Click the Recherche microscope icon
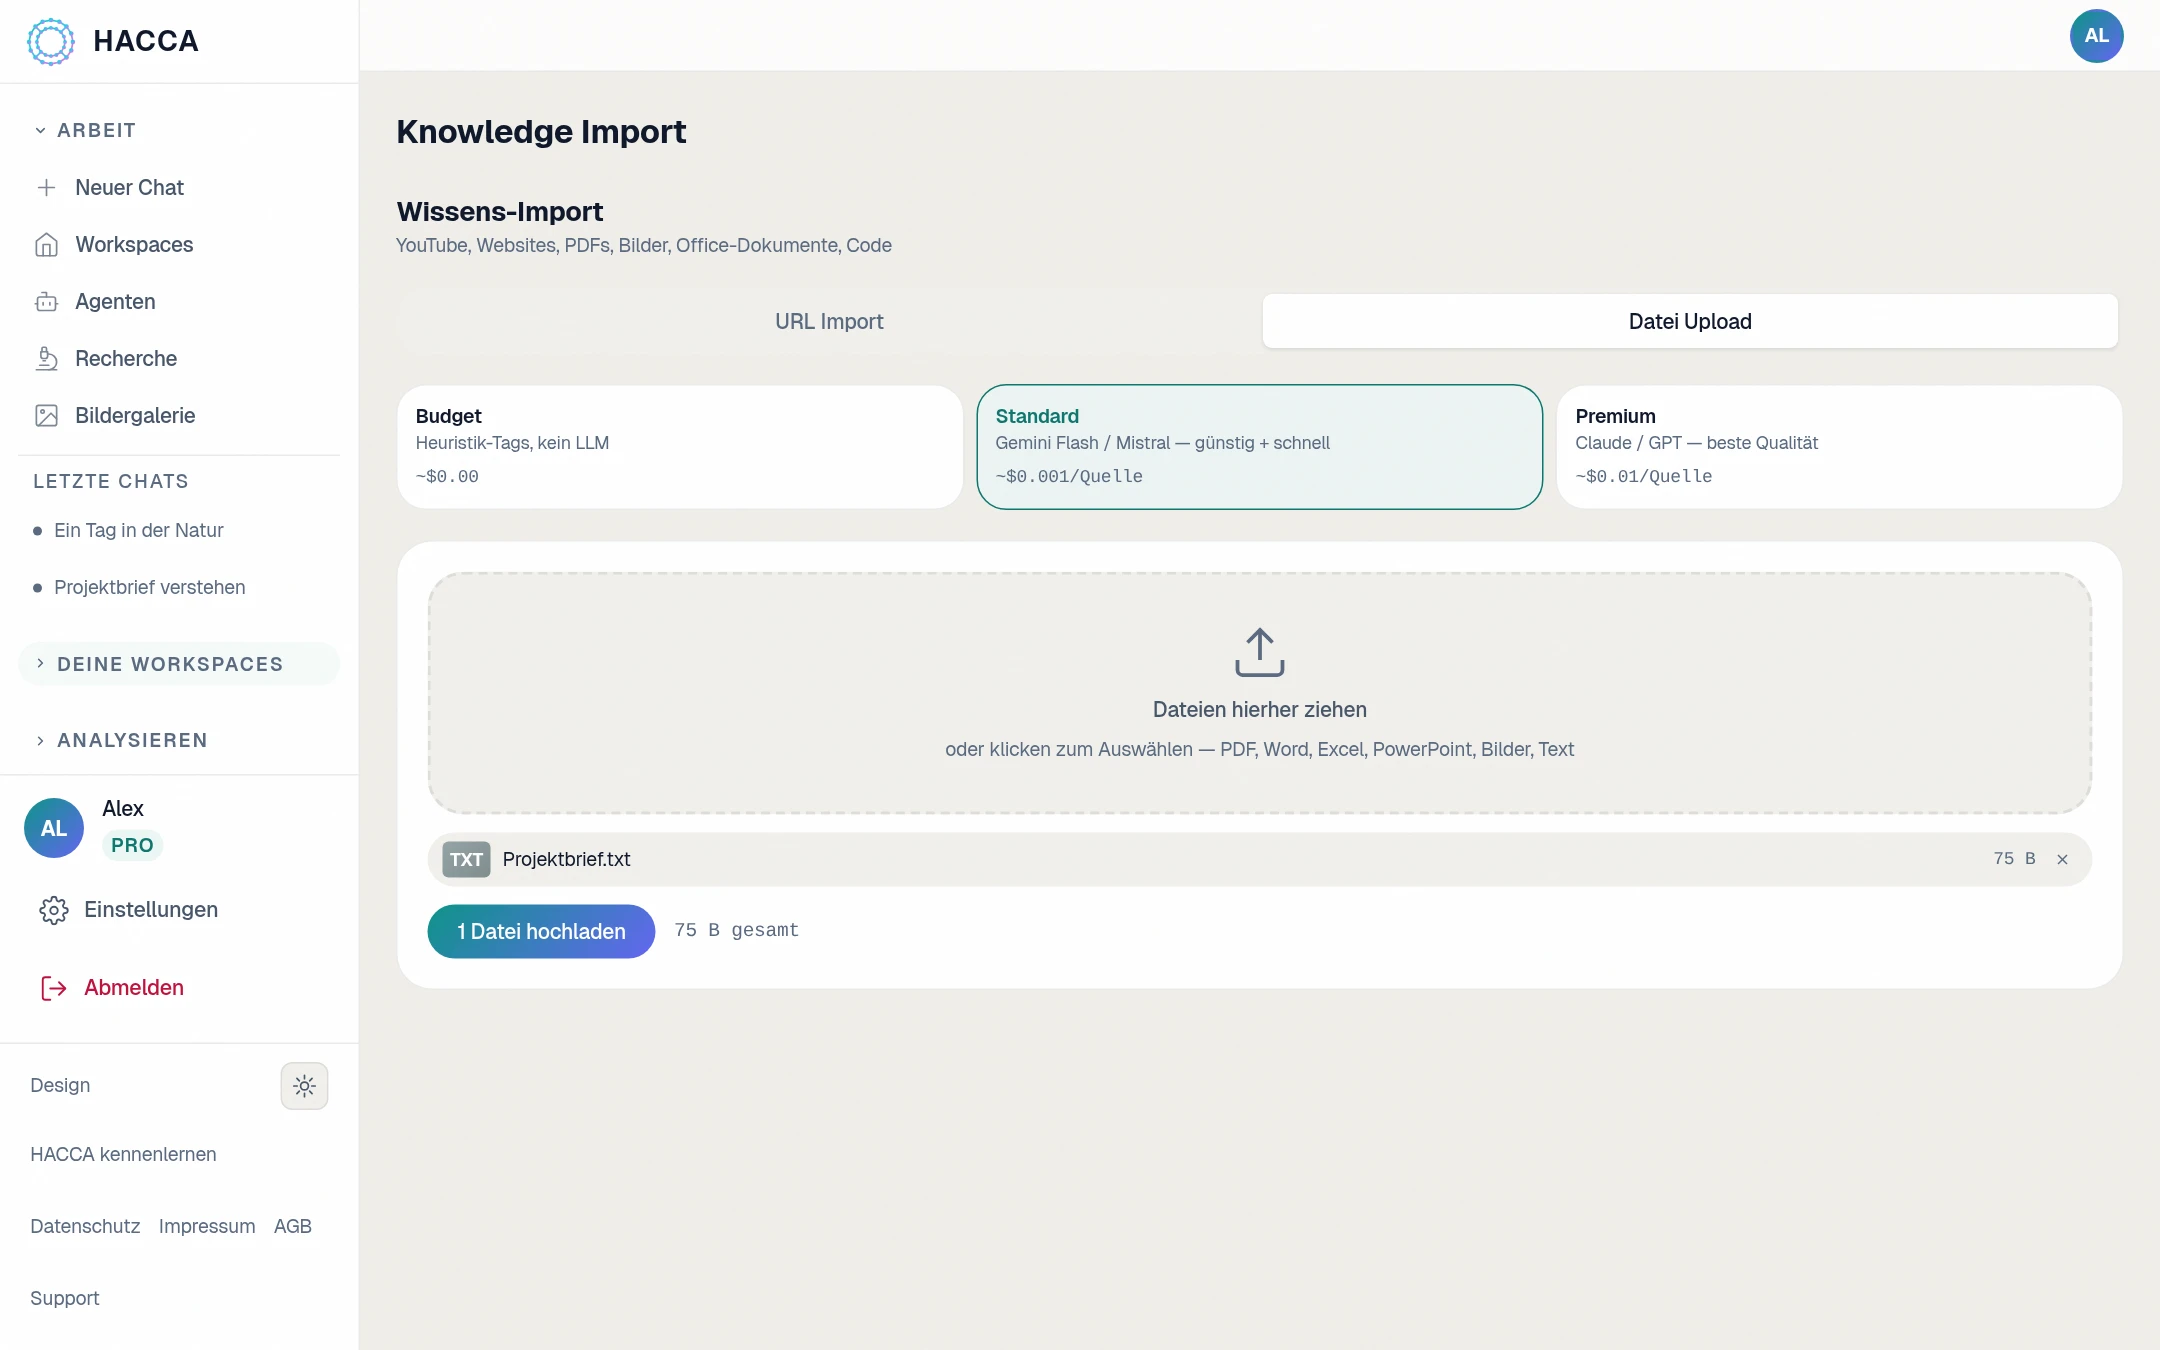 (46, 359)
